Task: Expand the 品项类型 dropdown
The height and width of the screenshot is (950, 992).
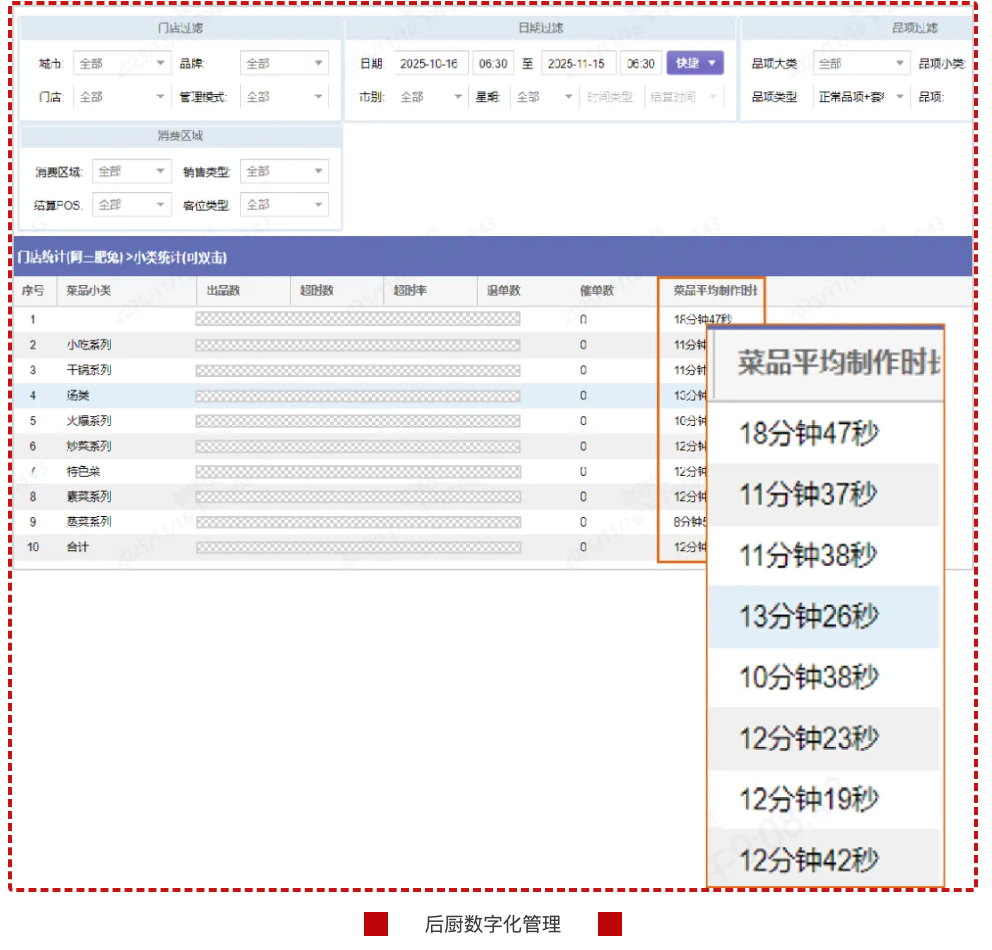Action: (860, 97)
